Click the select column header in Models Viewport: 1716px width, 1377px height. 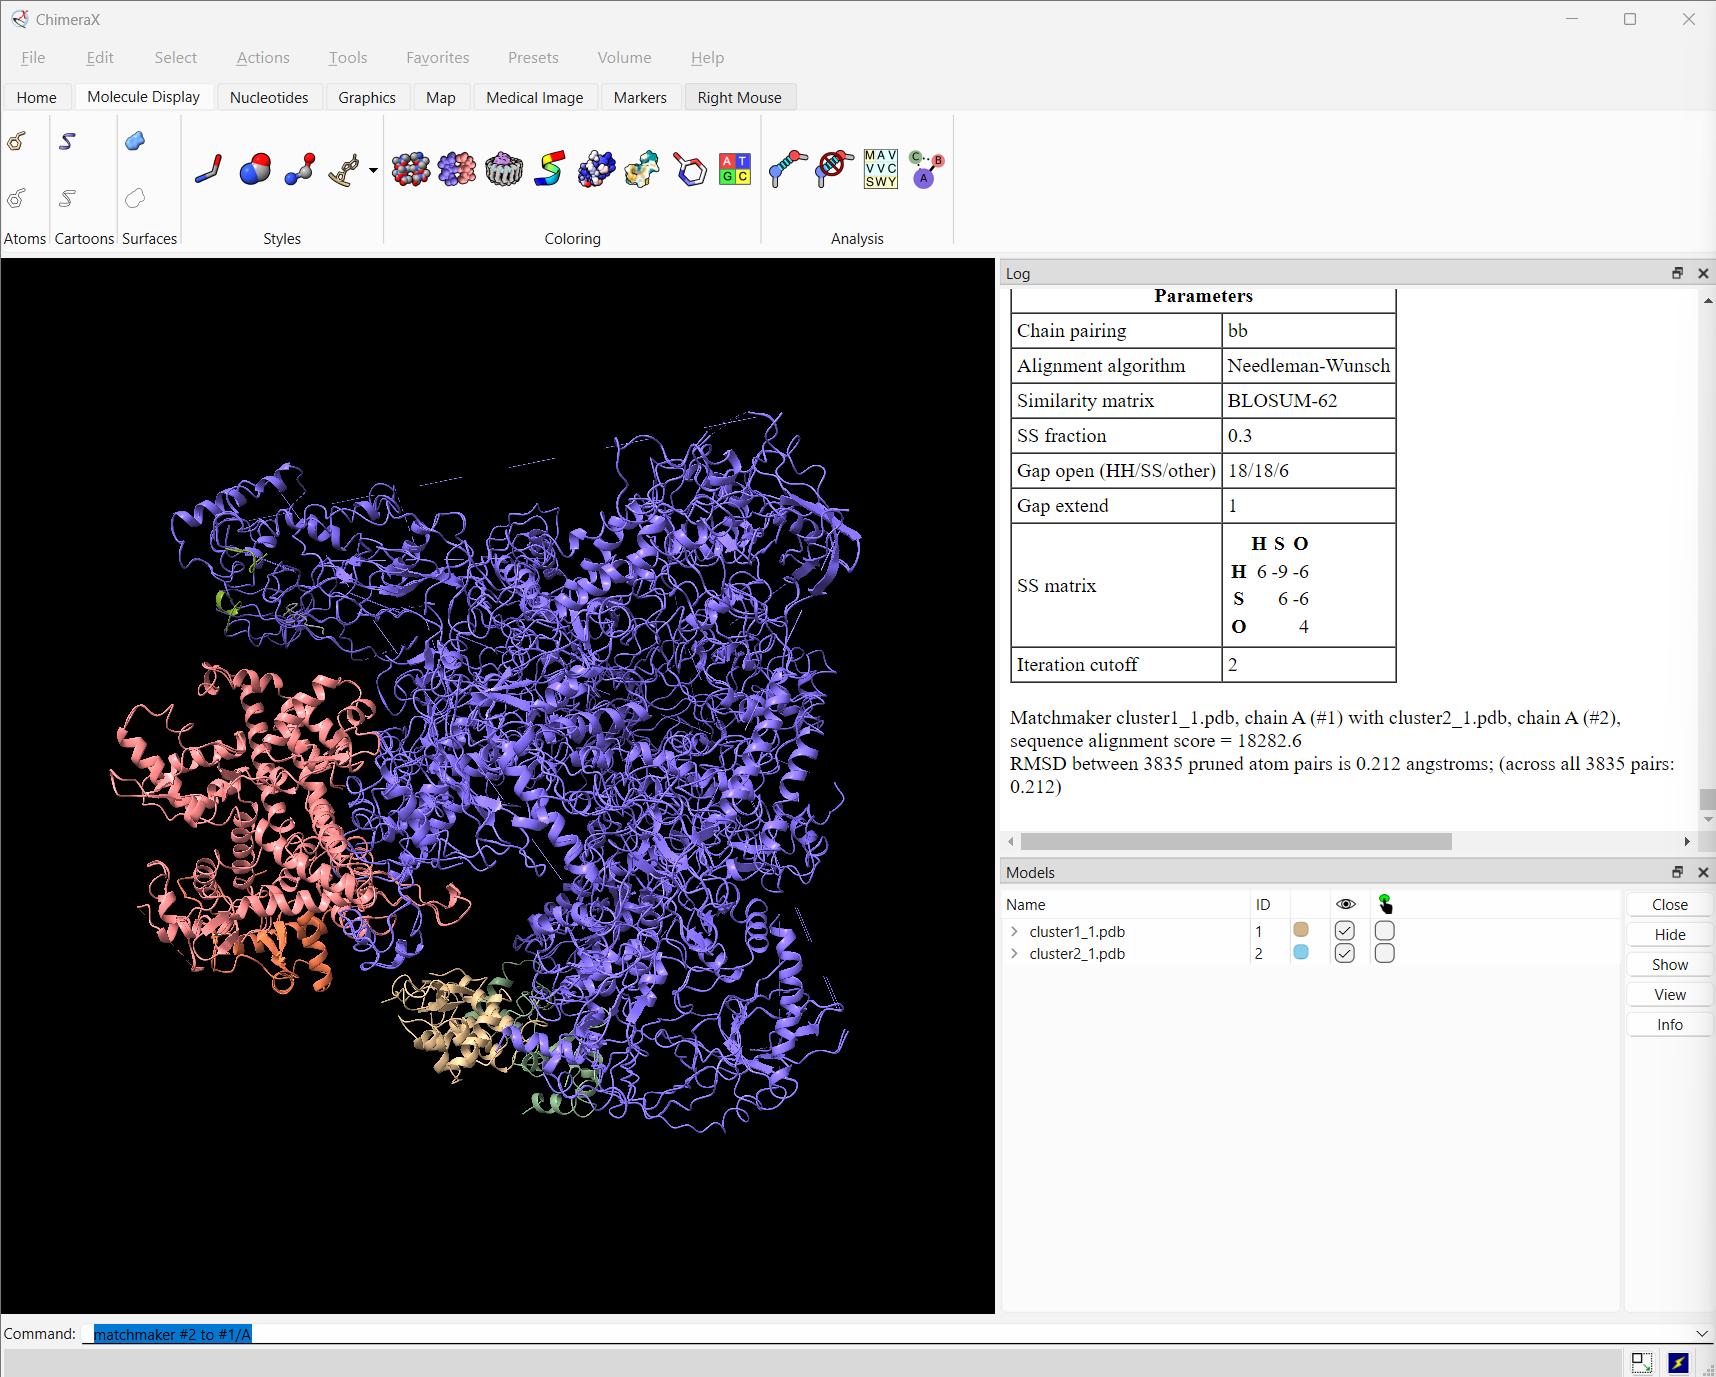click(x=1385, y=904)
